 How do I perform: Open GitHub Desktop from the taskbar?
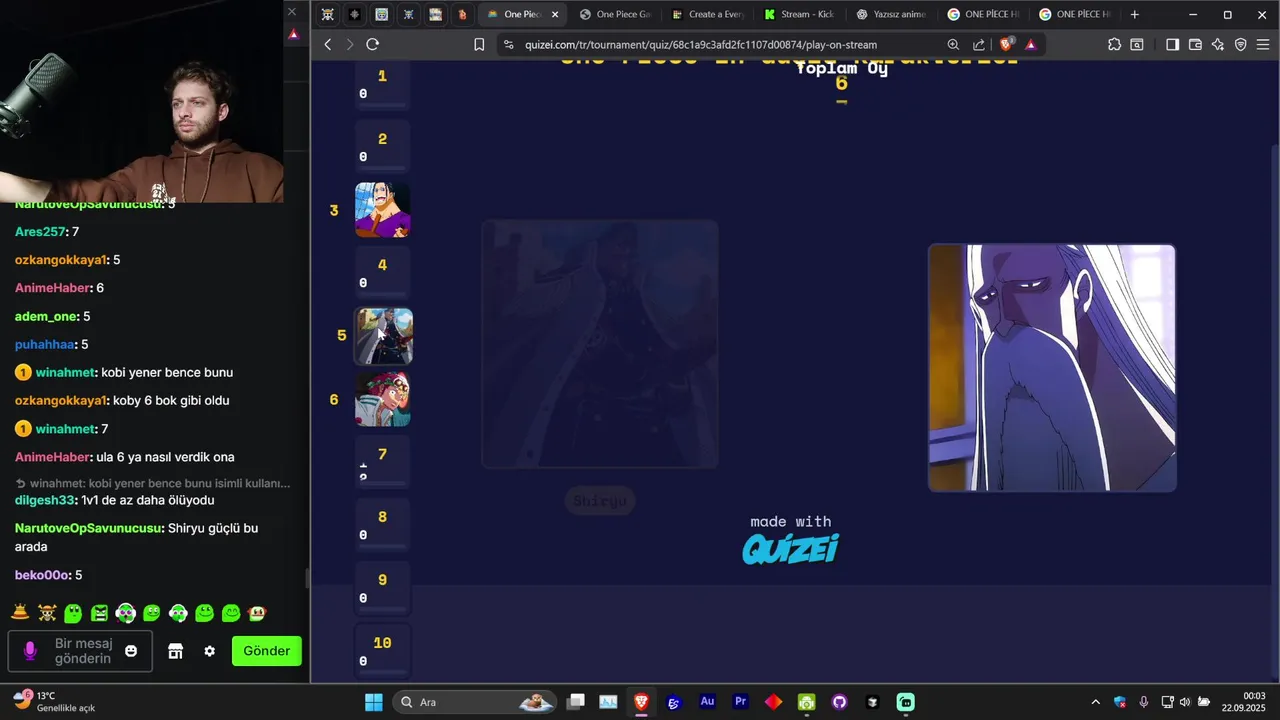pyautogui.click(x=839, y=702)
